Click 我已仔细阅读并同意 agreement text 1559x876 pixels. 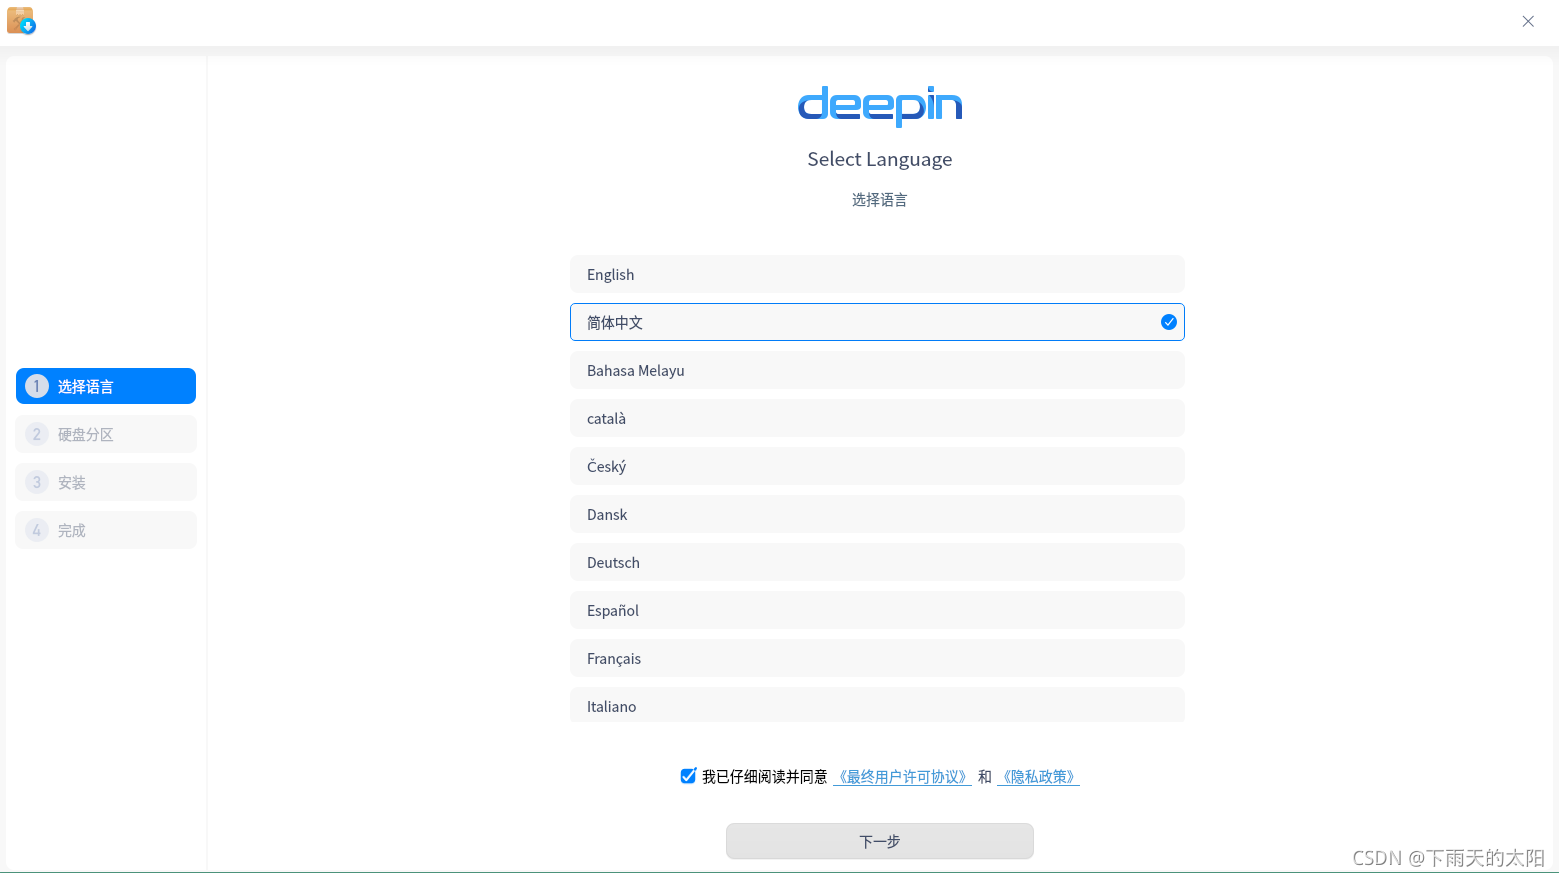765,777
